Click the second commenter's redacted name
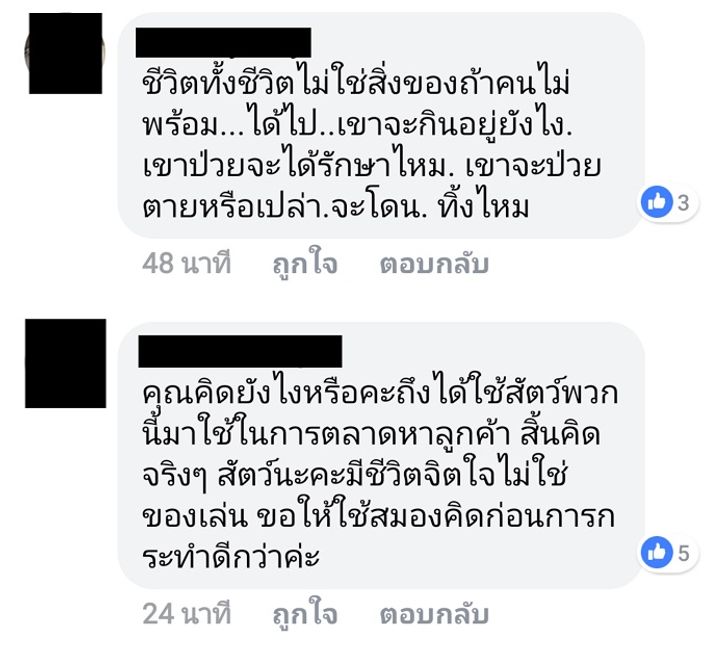Image resolution: width=728 pixels, height=645 pixels. pos(240,352)
